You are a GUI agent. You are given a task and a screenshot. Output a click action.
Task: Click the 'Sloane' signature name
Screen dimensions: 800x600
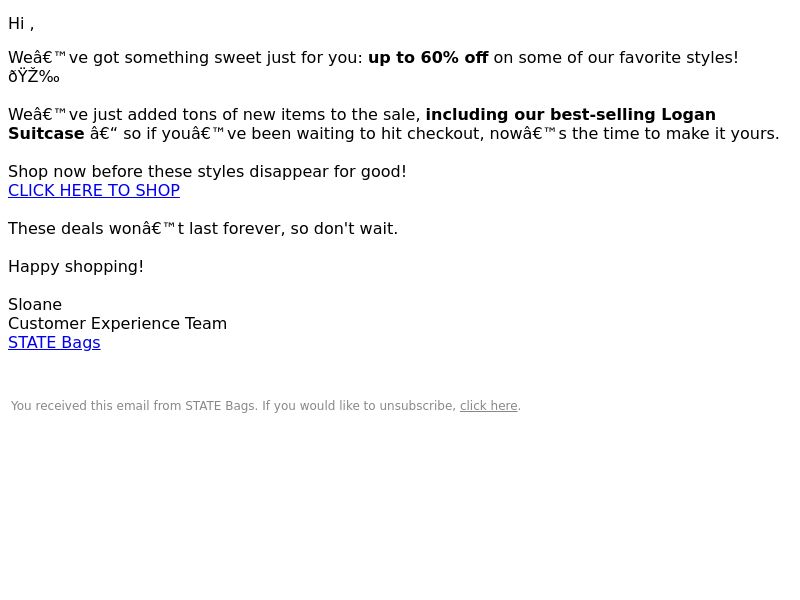[x=35, y=305]
